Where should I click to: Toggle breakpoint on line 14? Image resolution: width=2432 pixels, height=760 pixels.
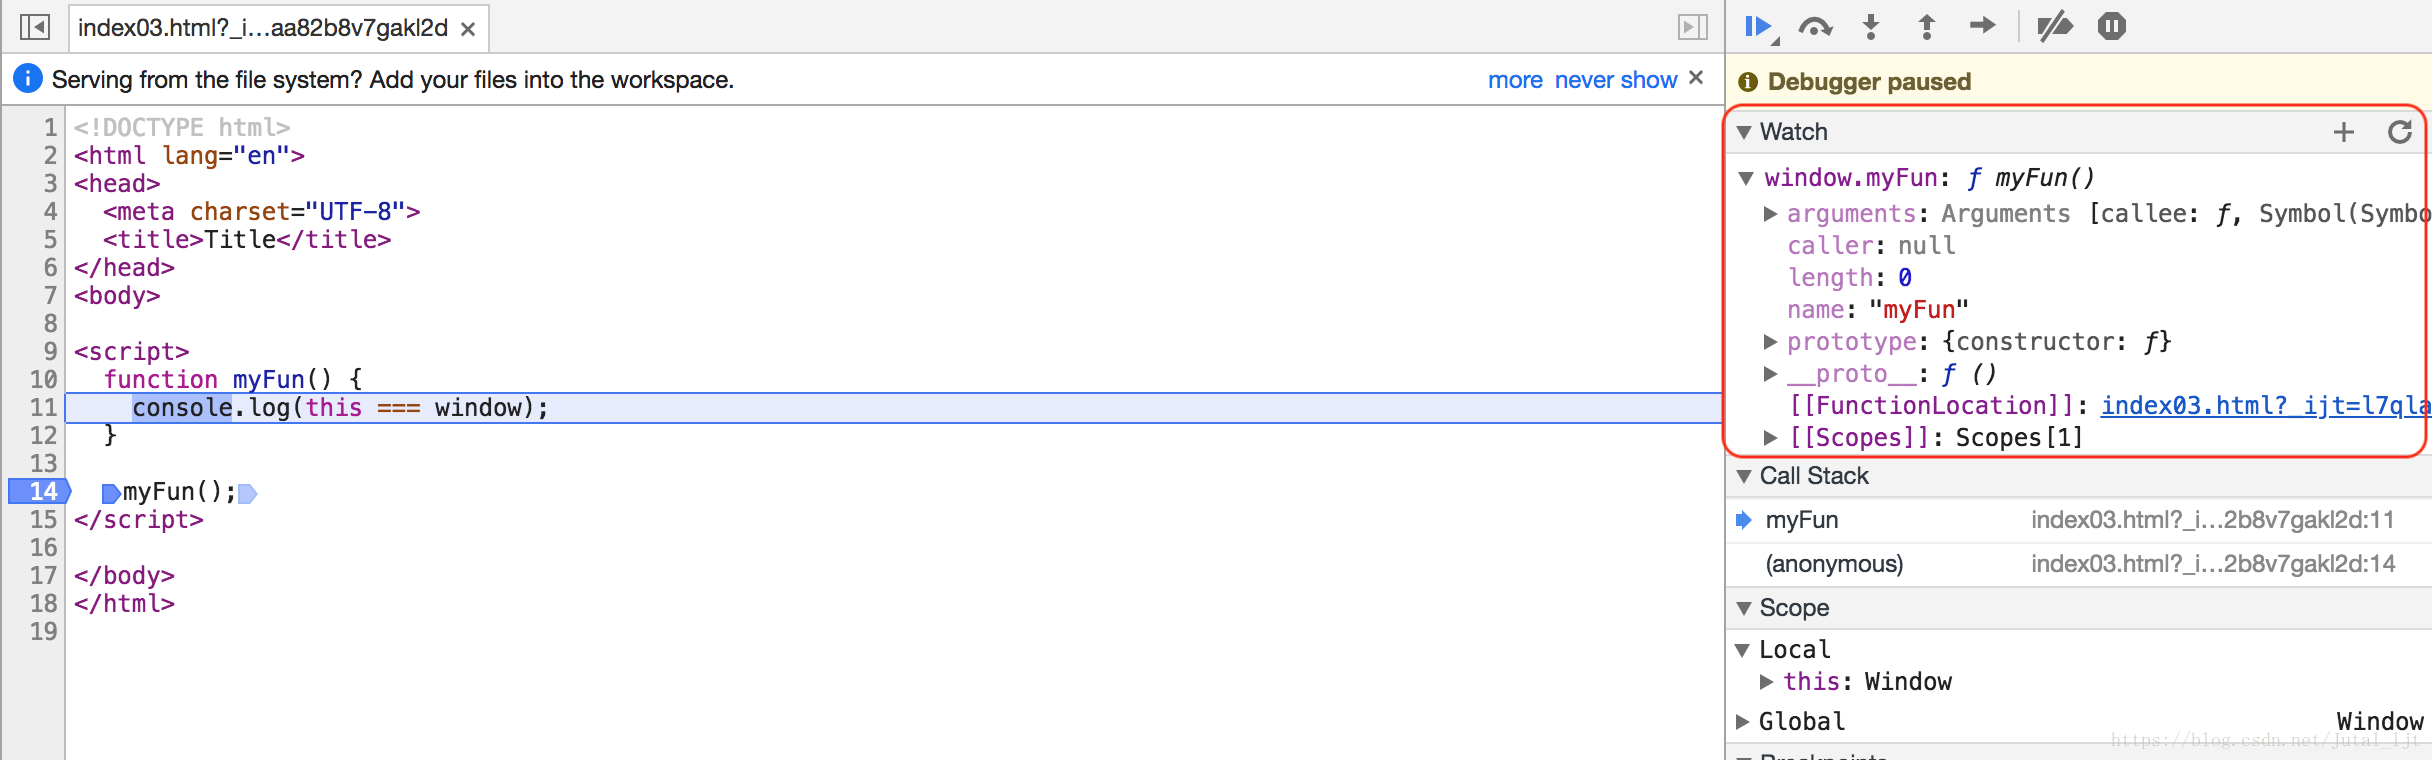point(38,491)
